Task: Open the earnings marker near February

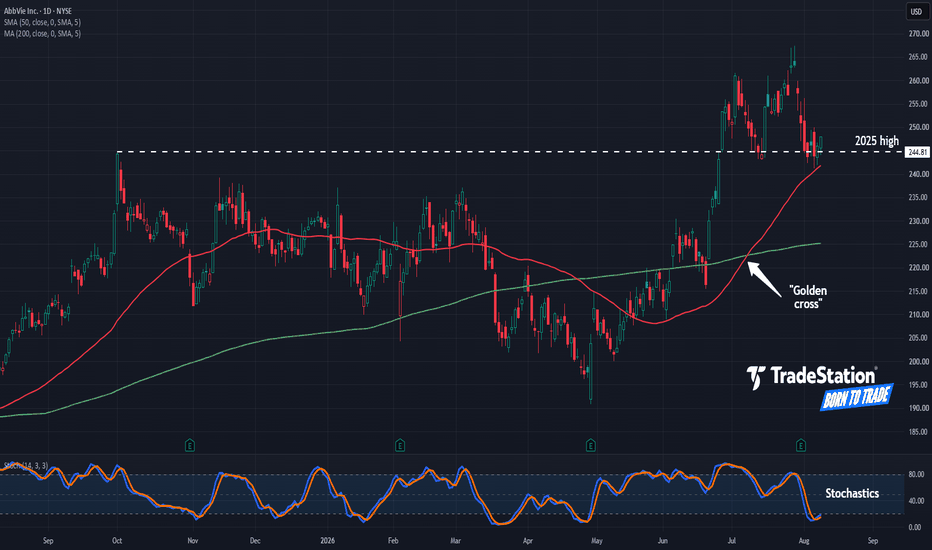Action: coord(400,445)
